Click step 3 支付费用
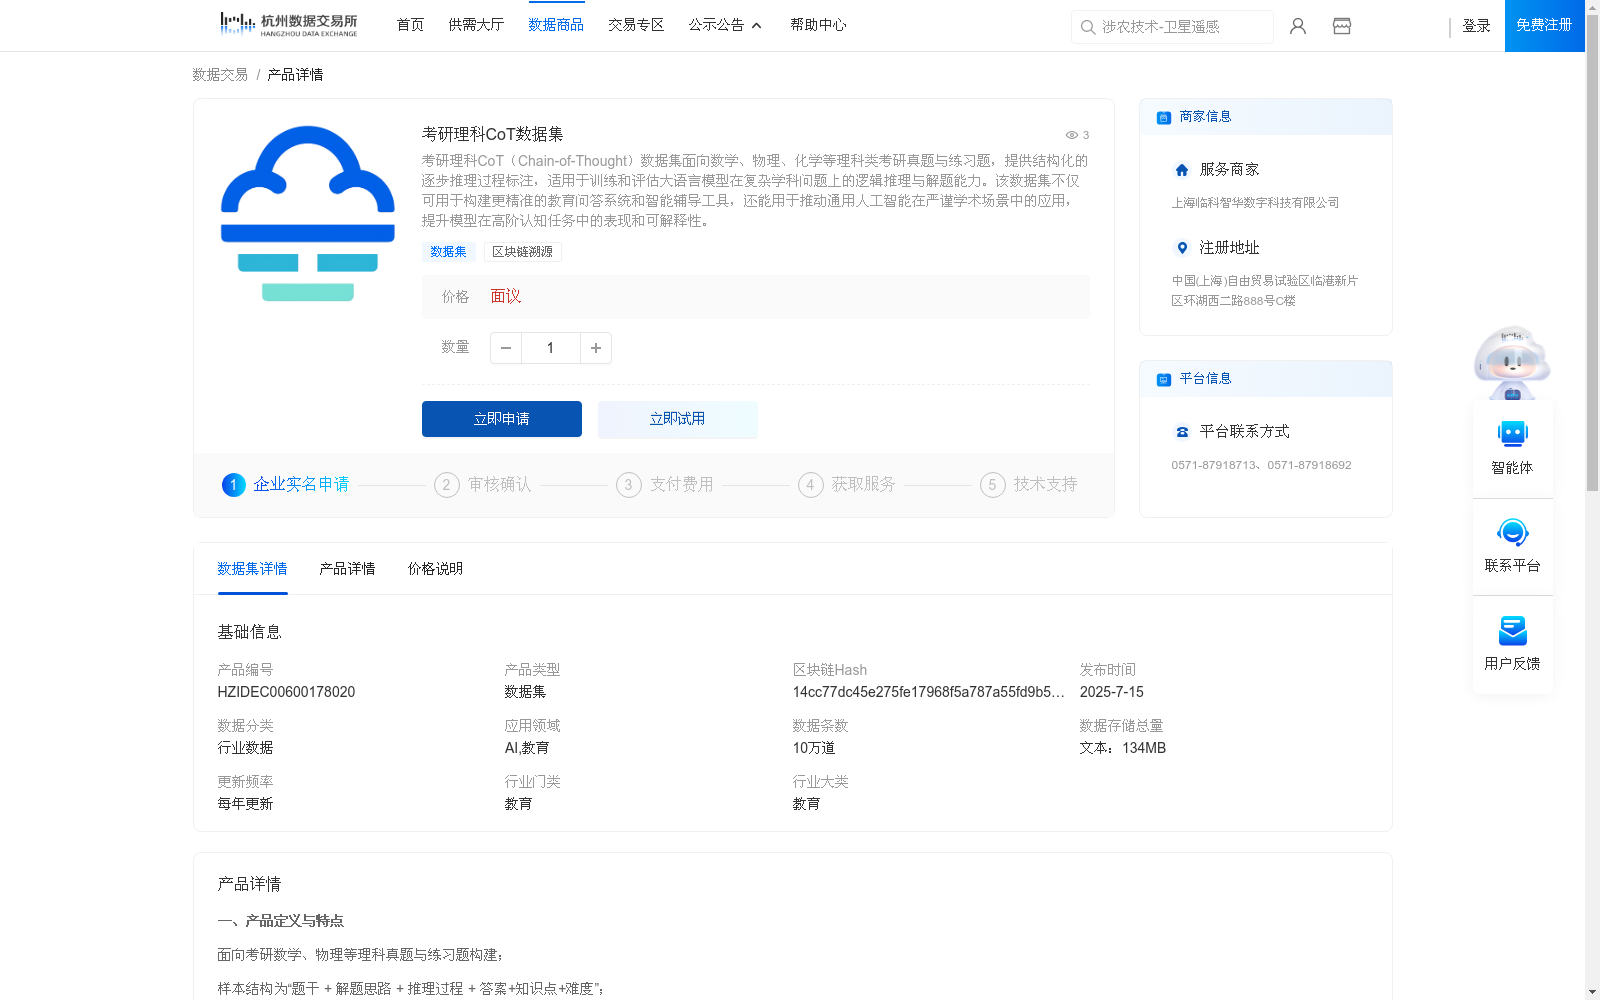Screen dimensions: 1600x1000 click(x=665, y=485)
